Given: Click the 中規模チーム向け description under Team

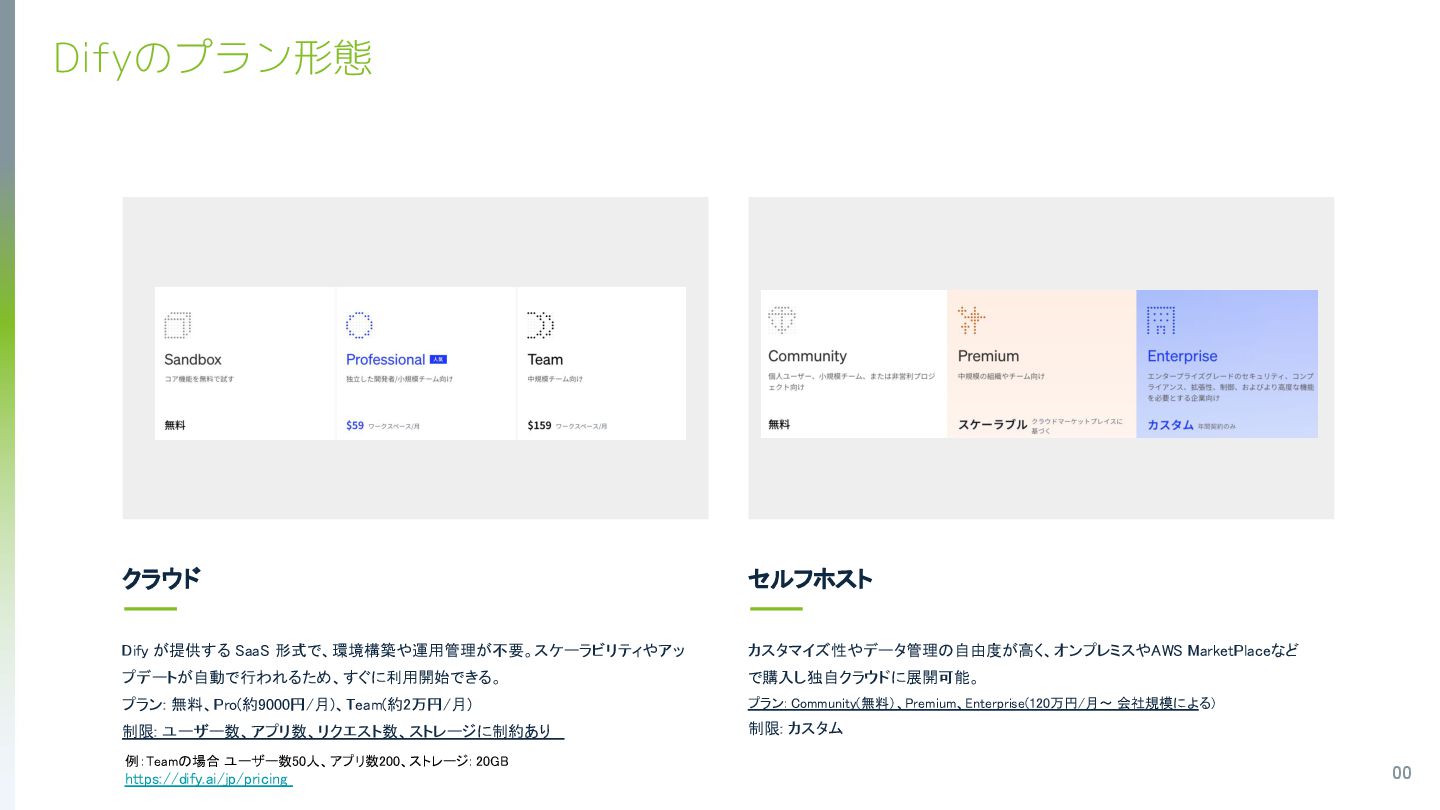Looking at the screenshot, I should coord(555,379).
